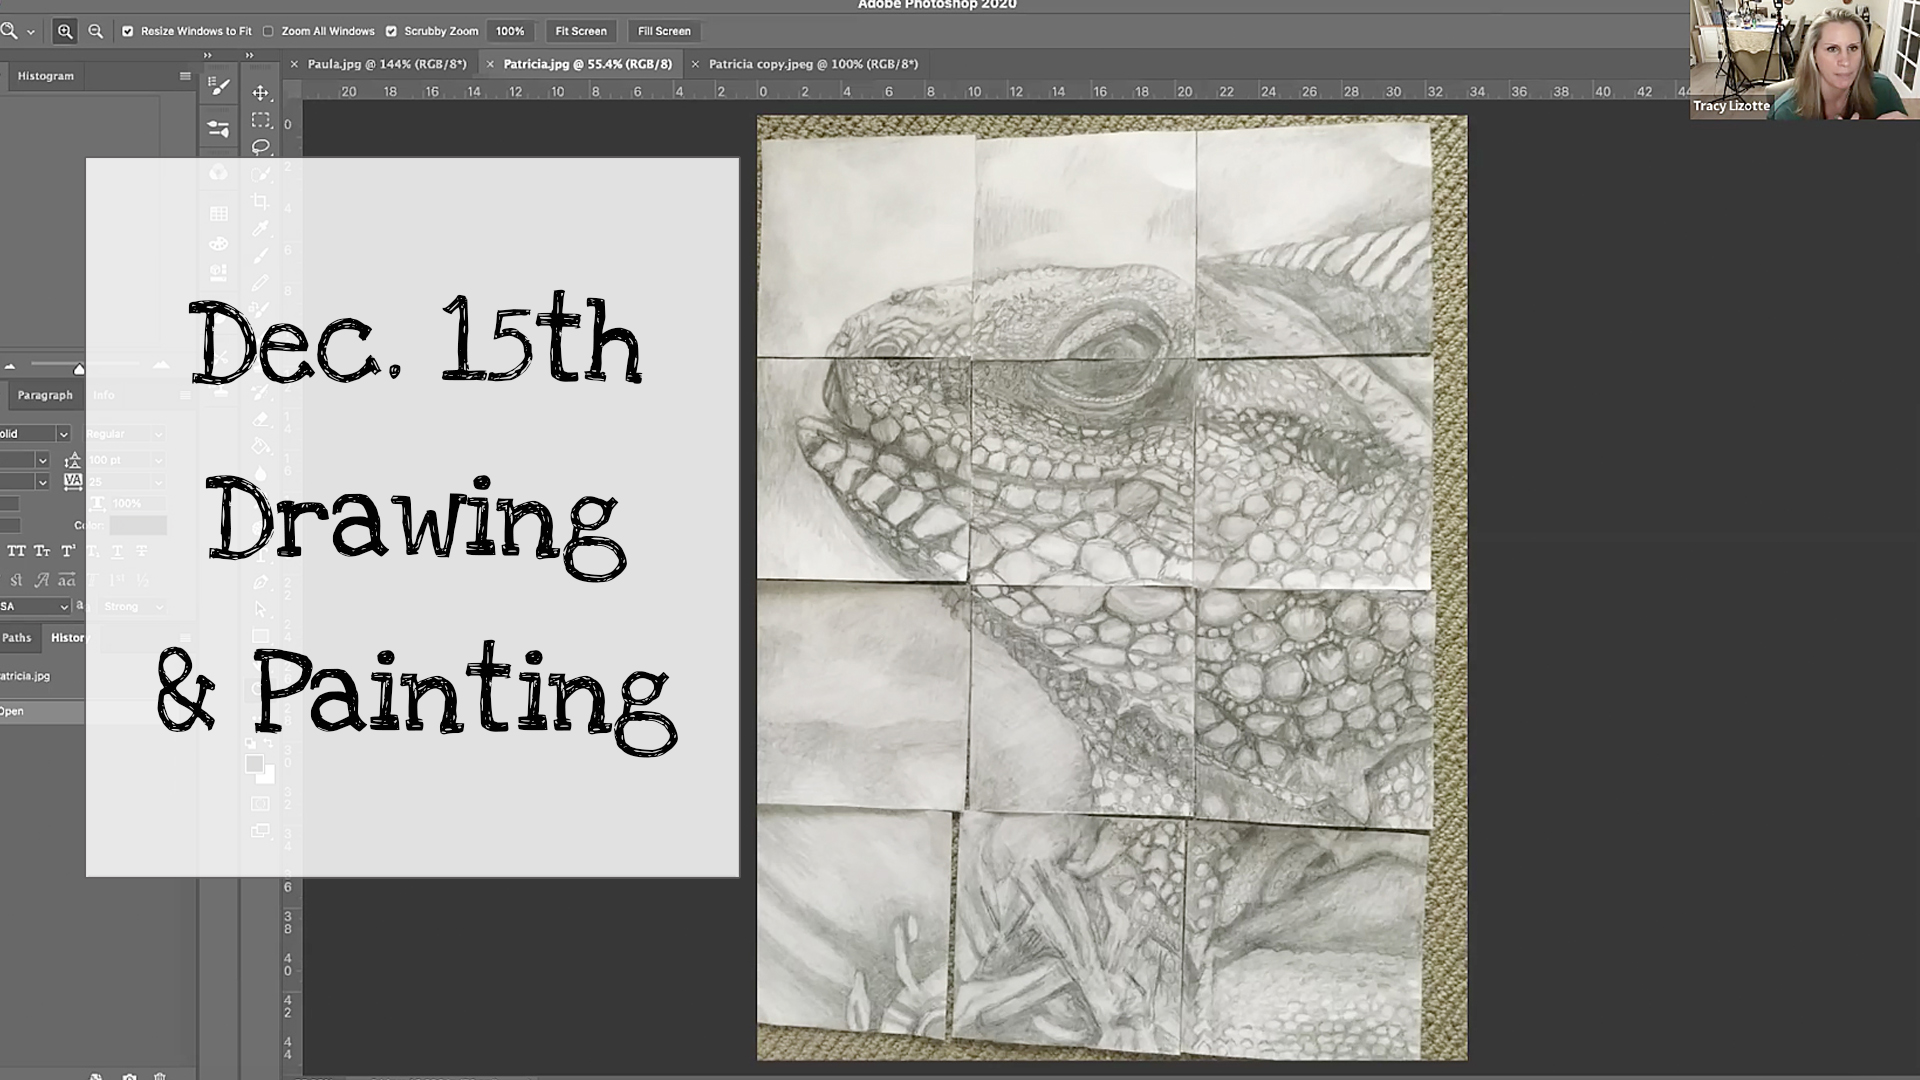Select the Path Selection arrow tool
Screen dimensions: 1920x1080
(x=261, y=609)
